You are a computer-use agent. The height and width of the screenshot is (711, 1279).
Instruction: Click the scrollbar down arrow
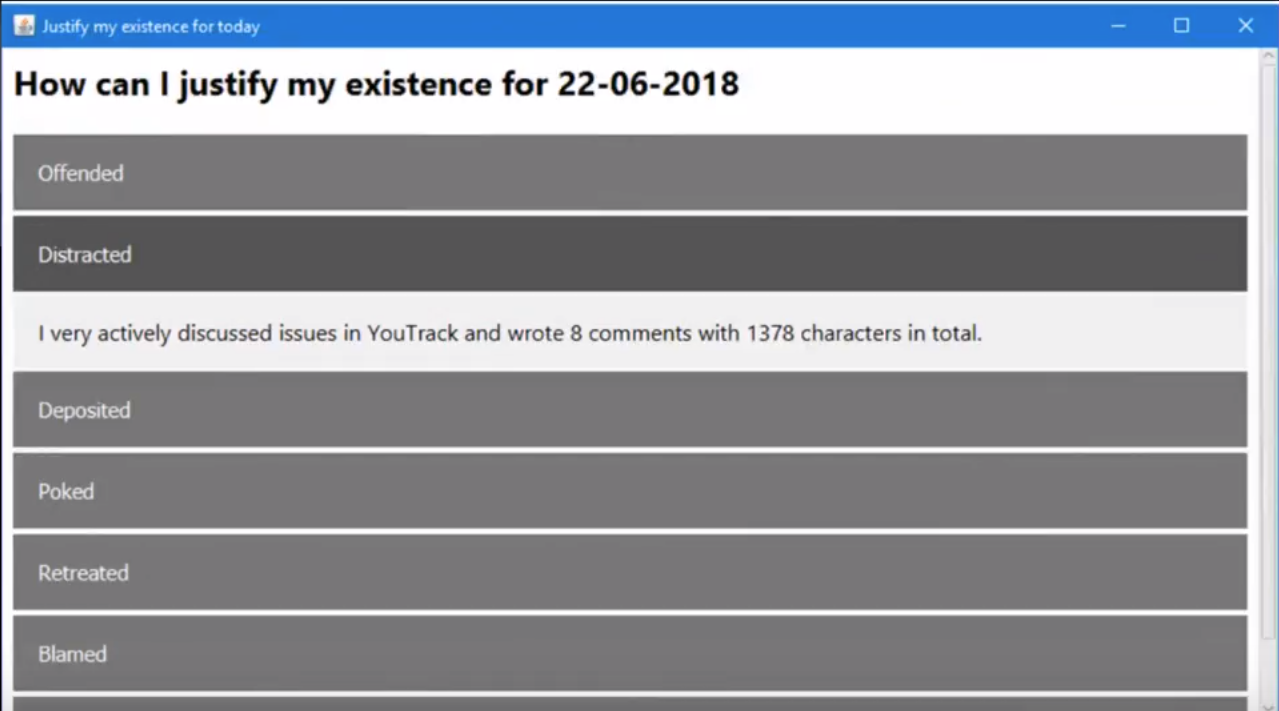[x=1268, y=705]
